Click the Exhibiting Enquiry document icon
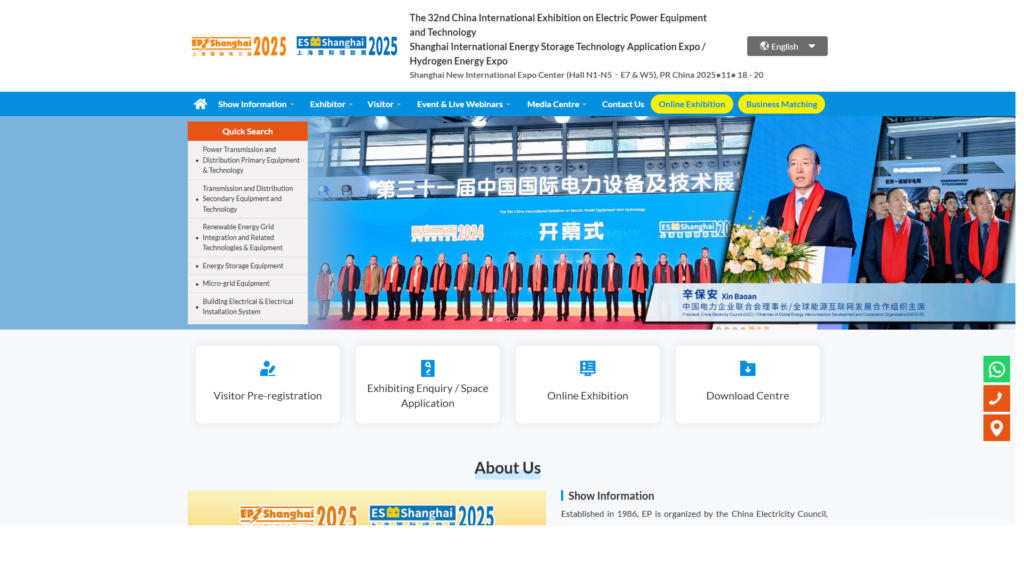The height and width of the screenshot is (576, 1024). coord(427,368)
